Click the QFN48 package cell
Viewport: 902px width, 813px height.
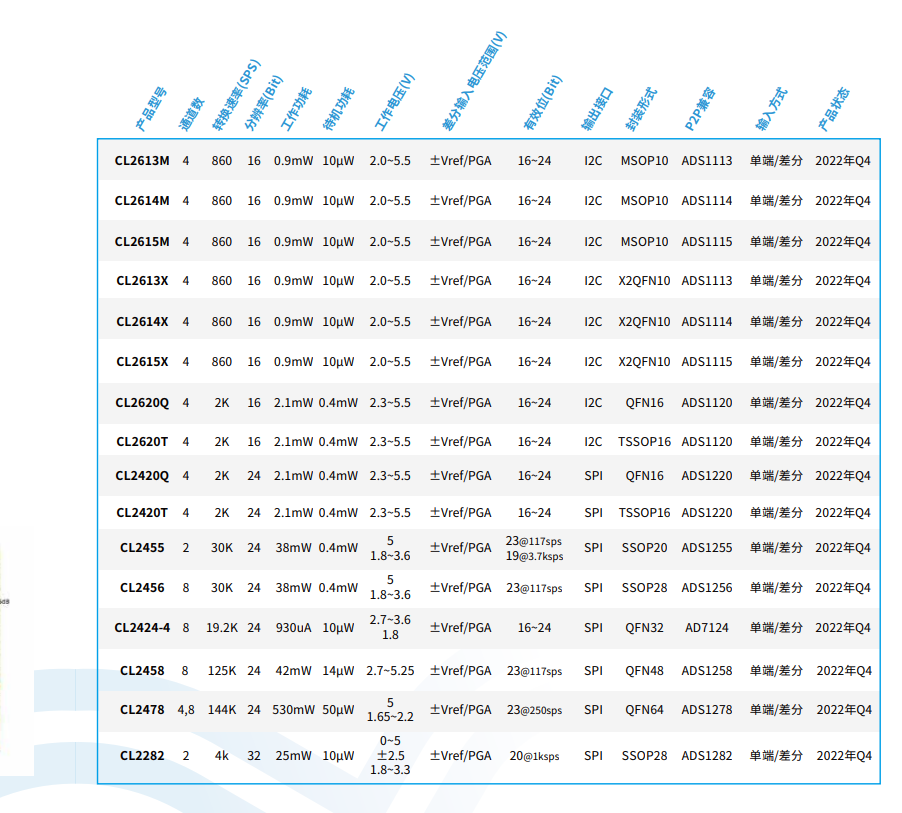coord(644,671)
